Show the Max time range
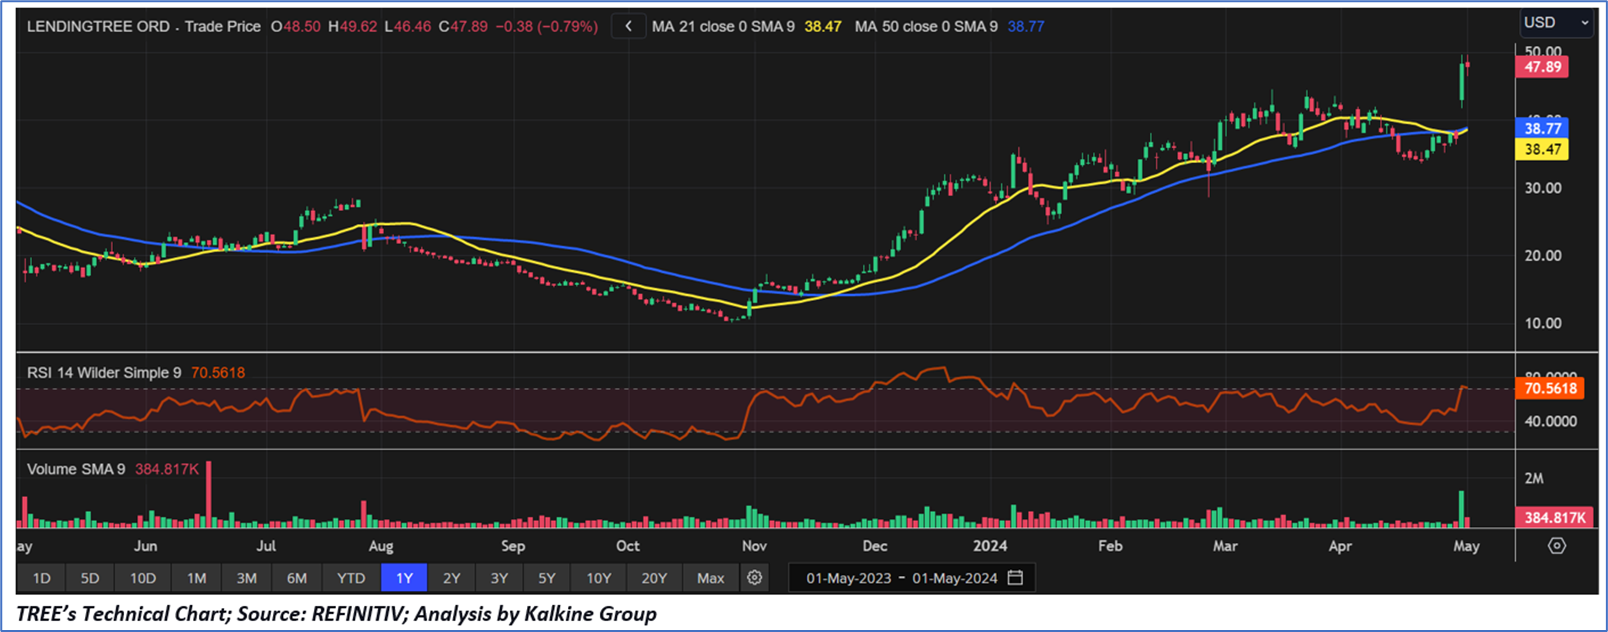The width and height of the screenshot is (1608, 632). click(711, 578)
